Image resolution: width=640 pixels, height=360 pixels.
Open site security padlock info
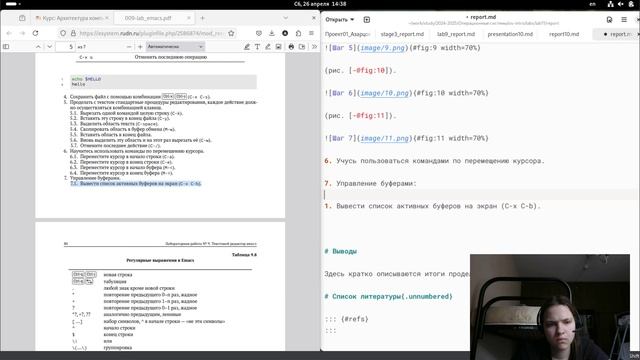[x=73, y=33]
